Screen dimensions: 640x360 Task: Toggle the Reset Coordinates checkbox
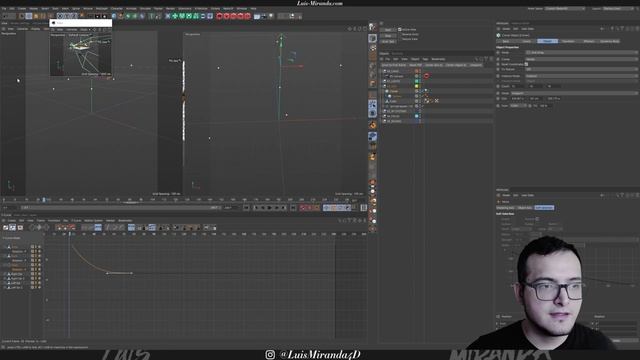click(526, 64)
